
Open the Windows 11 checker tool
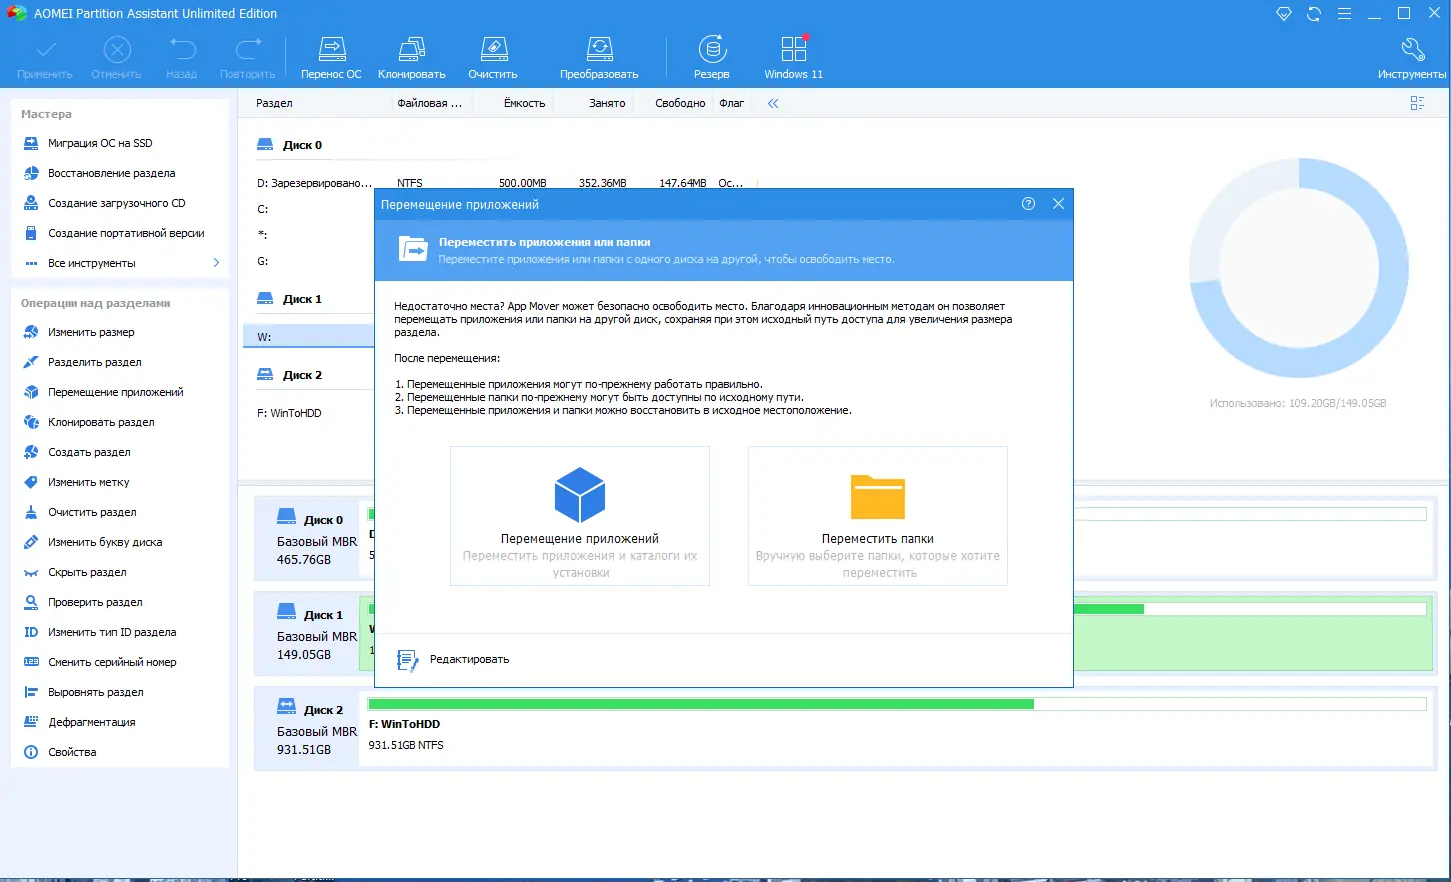coord(794,58)
